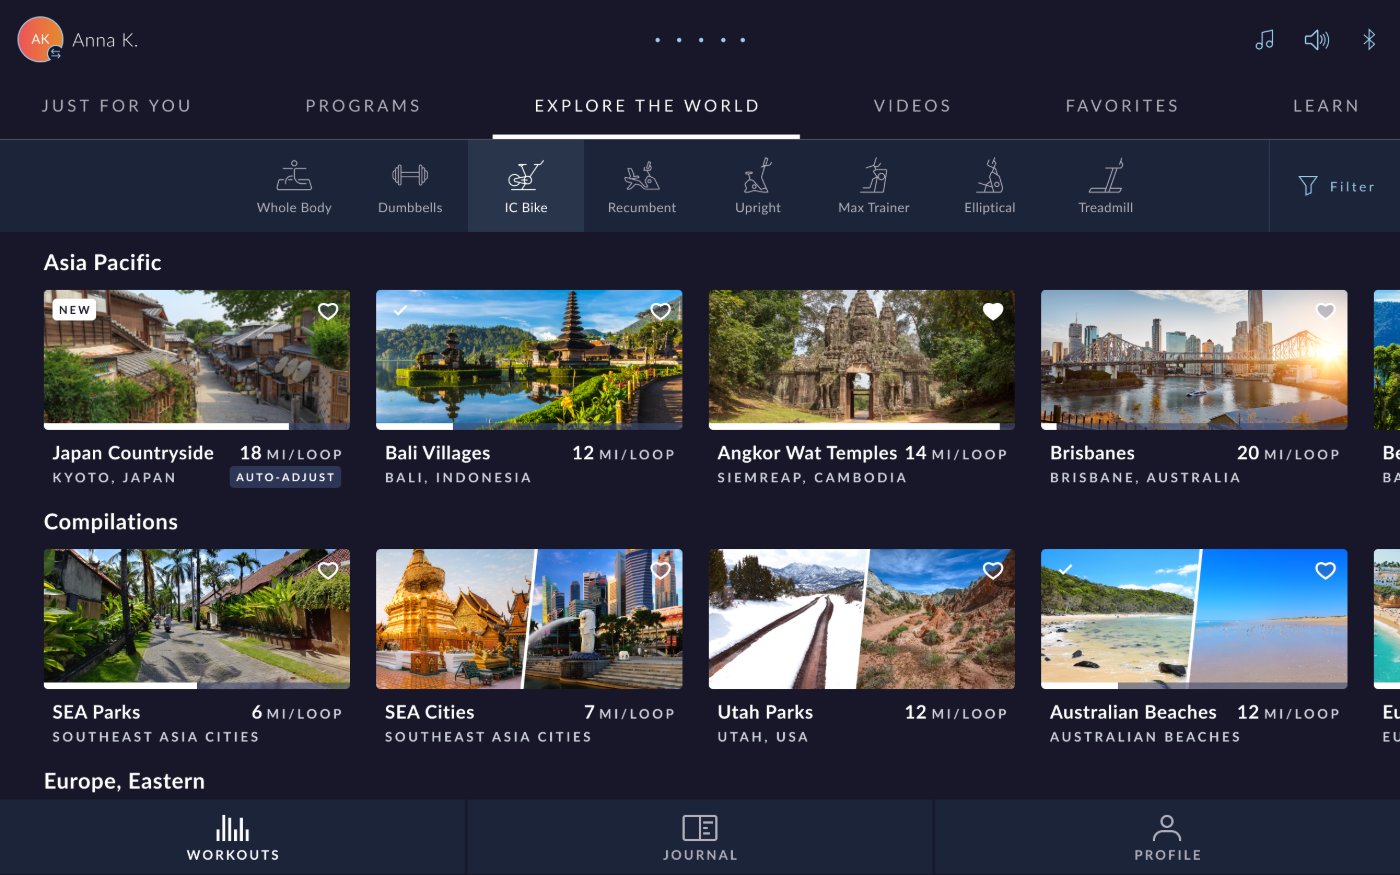
Task: Pick the Upright bike icon
Action: (758, 176)
